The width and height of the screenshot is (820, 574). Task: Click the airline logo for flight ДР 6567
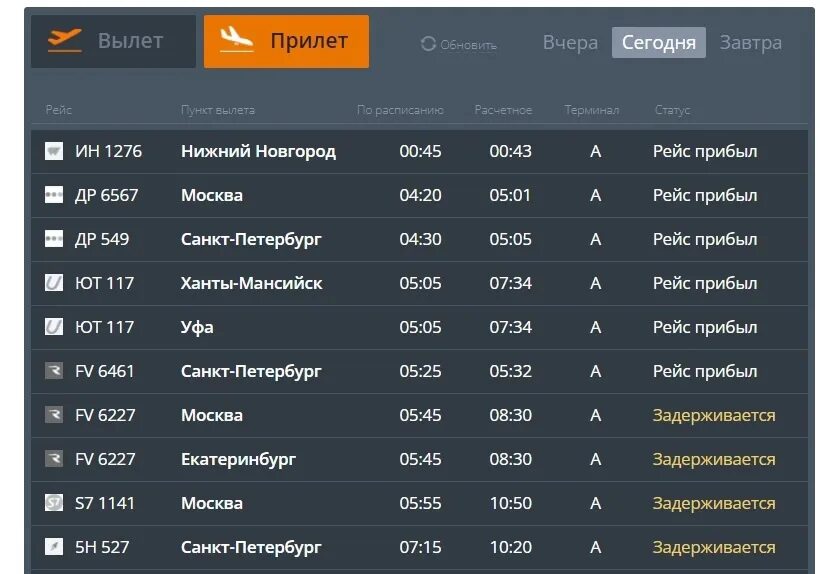[x=54, y=196]
